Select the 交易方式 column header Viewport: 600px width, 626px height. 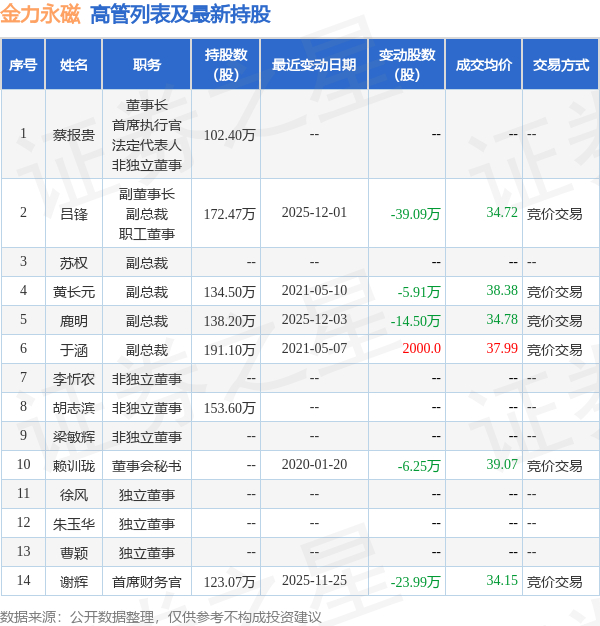coord(561,65)
